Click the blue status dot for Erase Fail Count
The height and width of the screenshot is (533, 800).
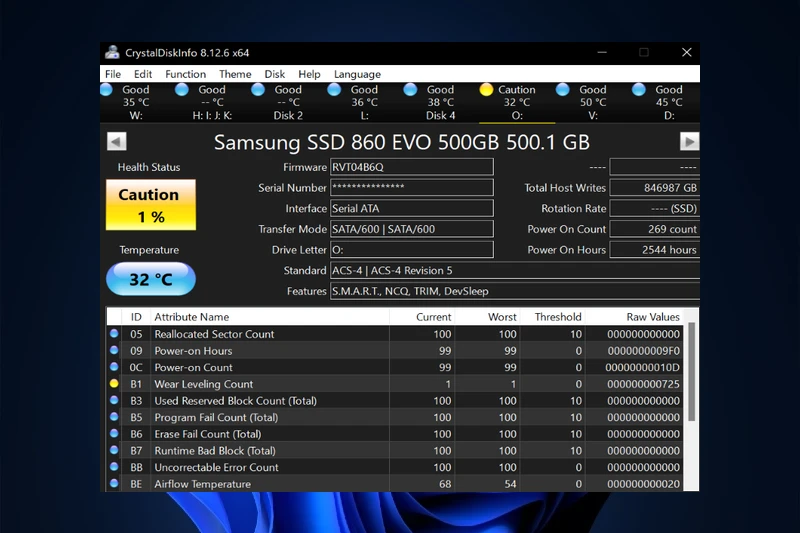coord(114,434)
